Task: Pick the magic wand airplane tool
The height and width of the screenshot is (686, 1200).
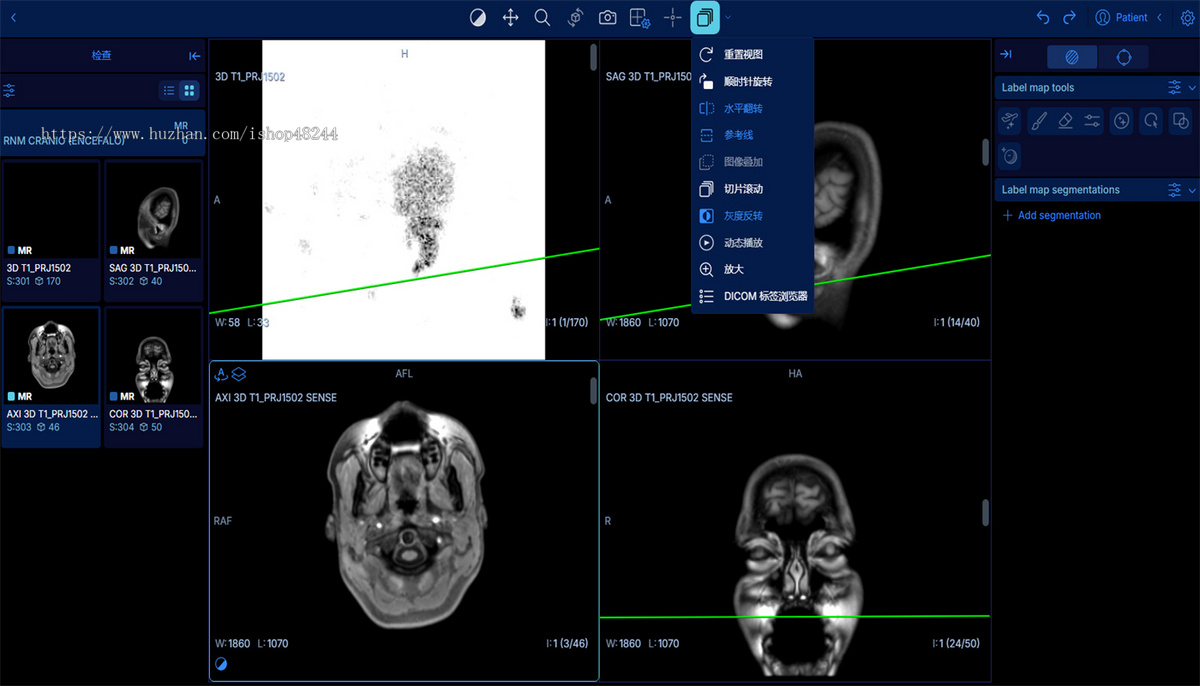Action: click(1010, 121)
